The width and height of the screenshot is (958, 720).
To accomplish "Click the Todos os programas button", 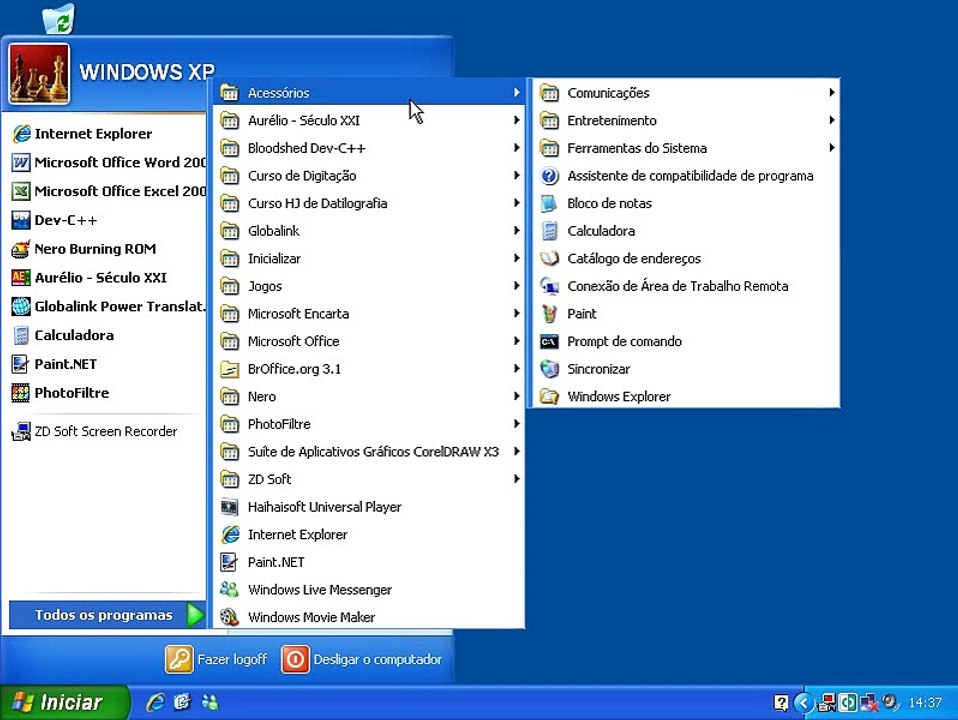I will pyautogui.click(x=108, y=615).
